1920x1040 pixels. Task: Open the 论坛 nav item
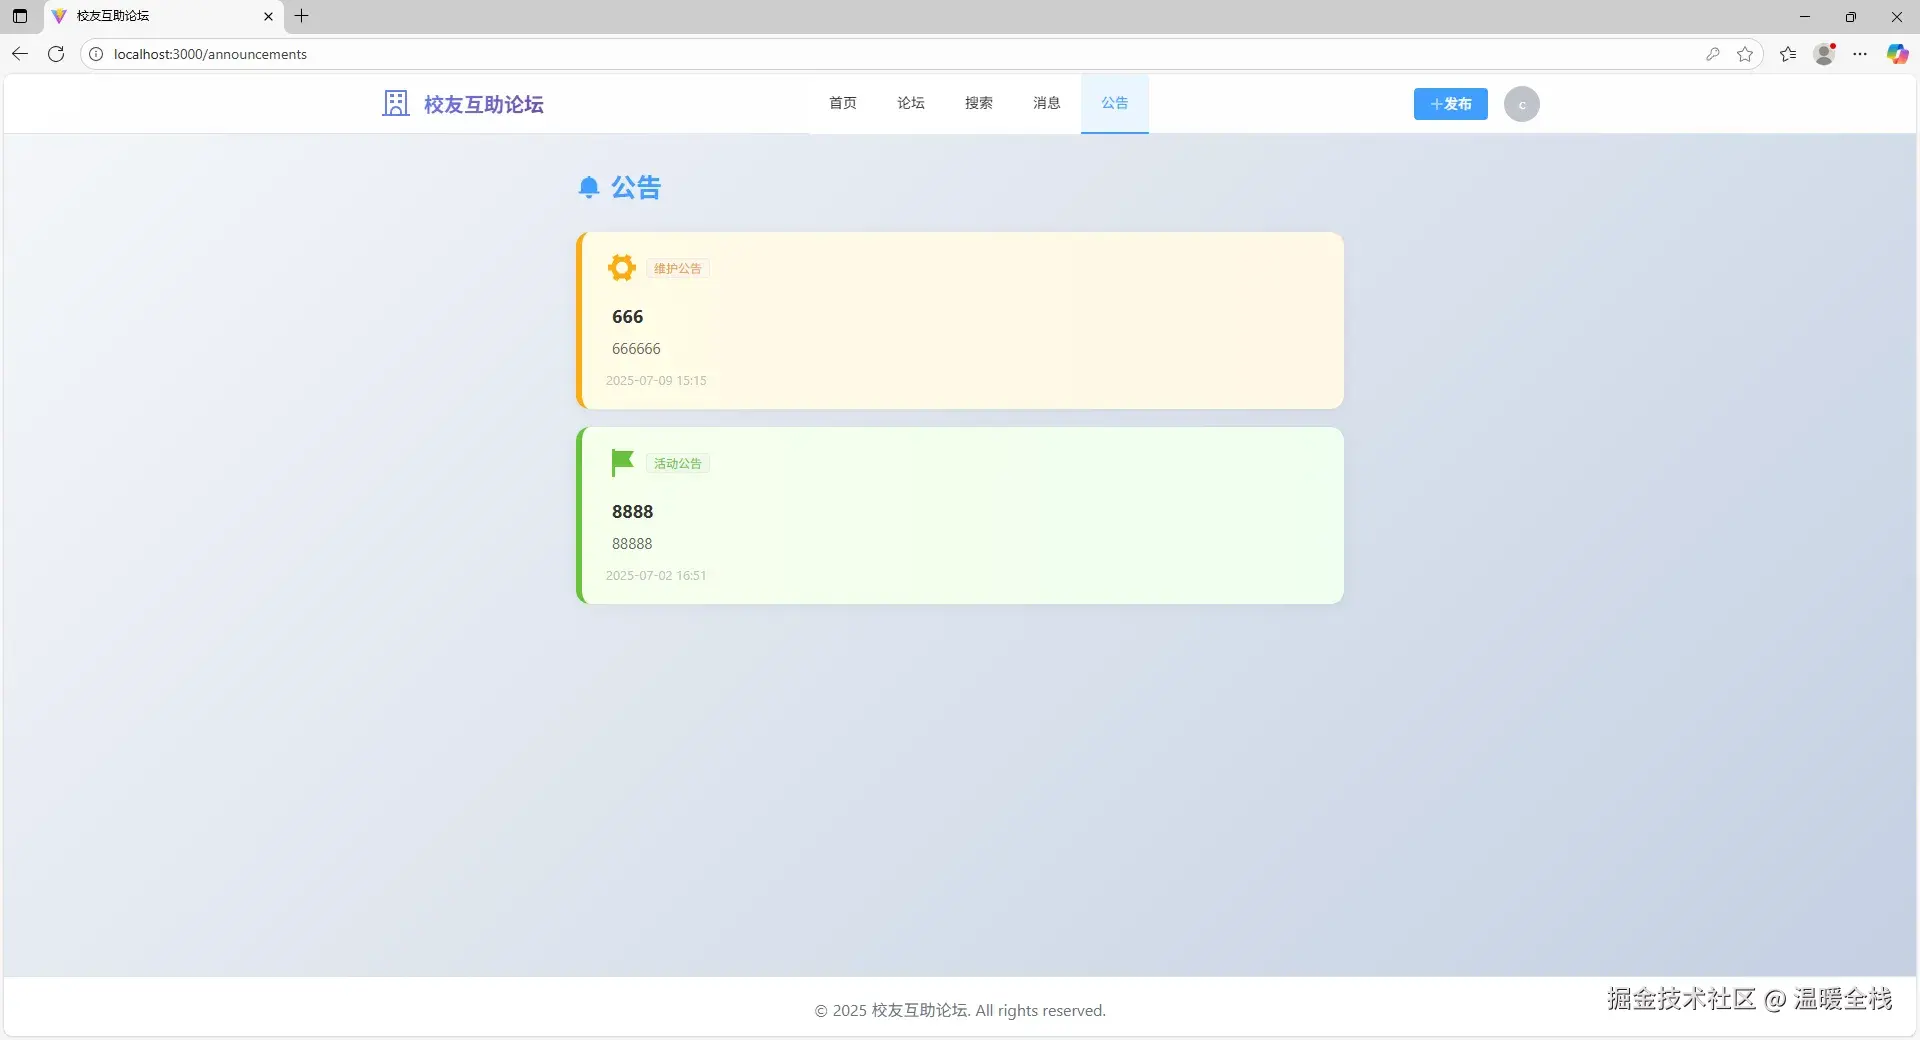[x=911, y=103]
